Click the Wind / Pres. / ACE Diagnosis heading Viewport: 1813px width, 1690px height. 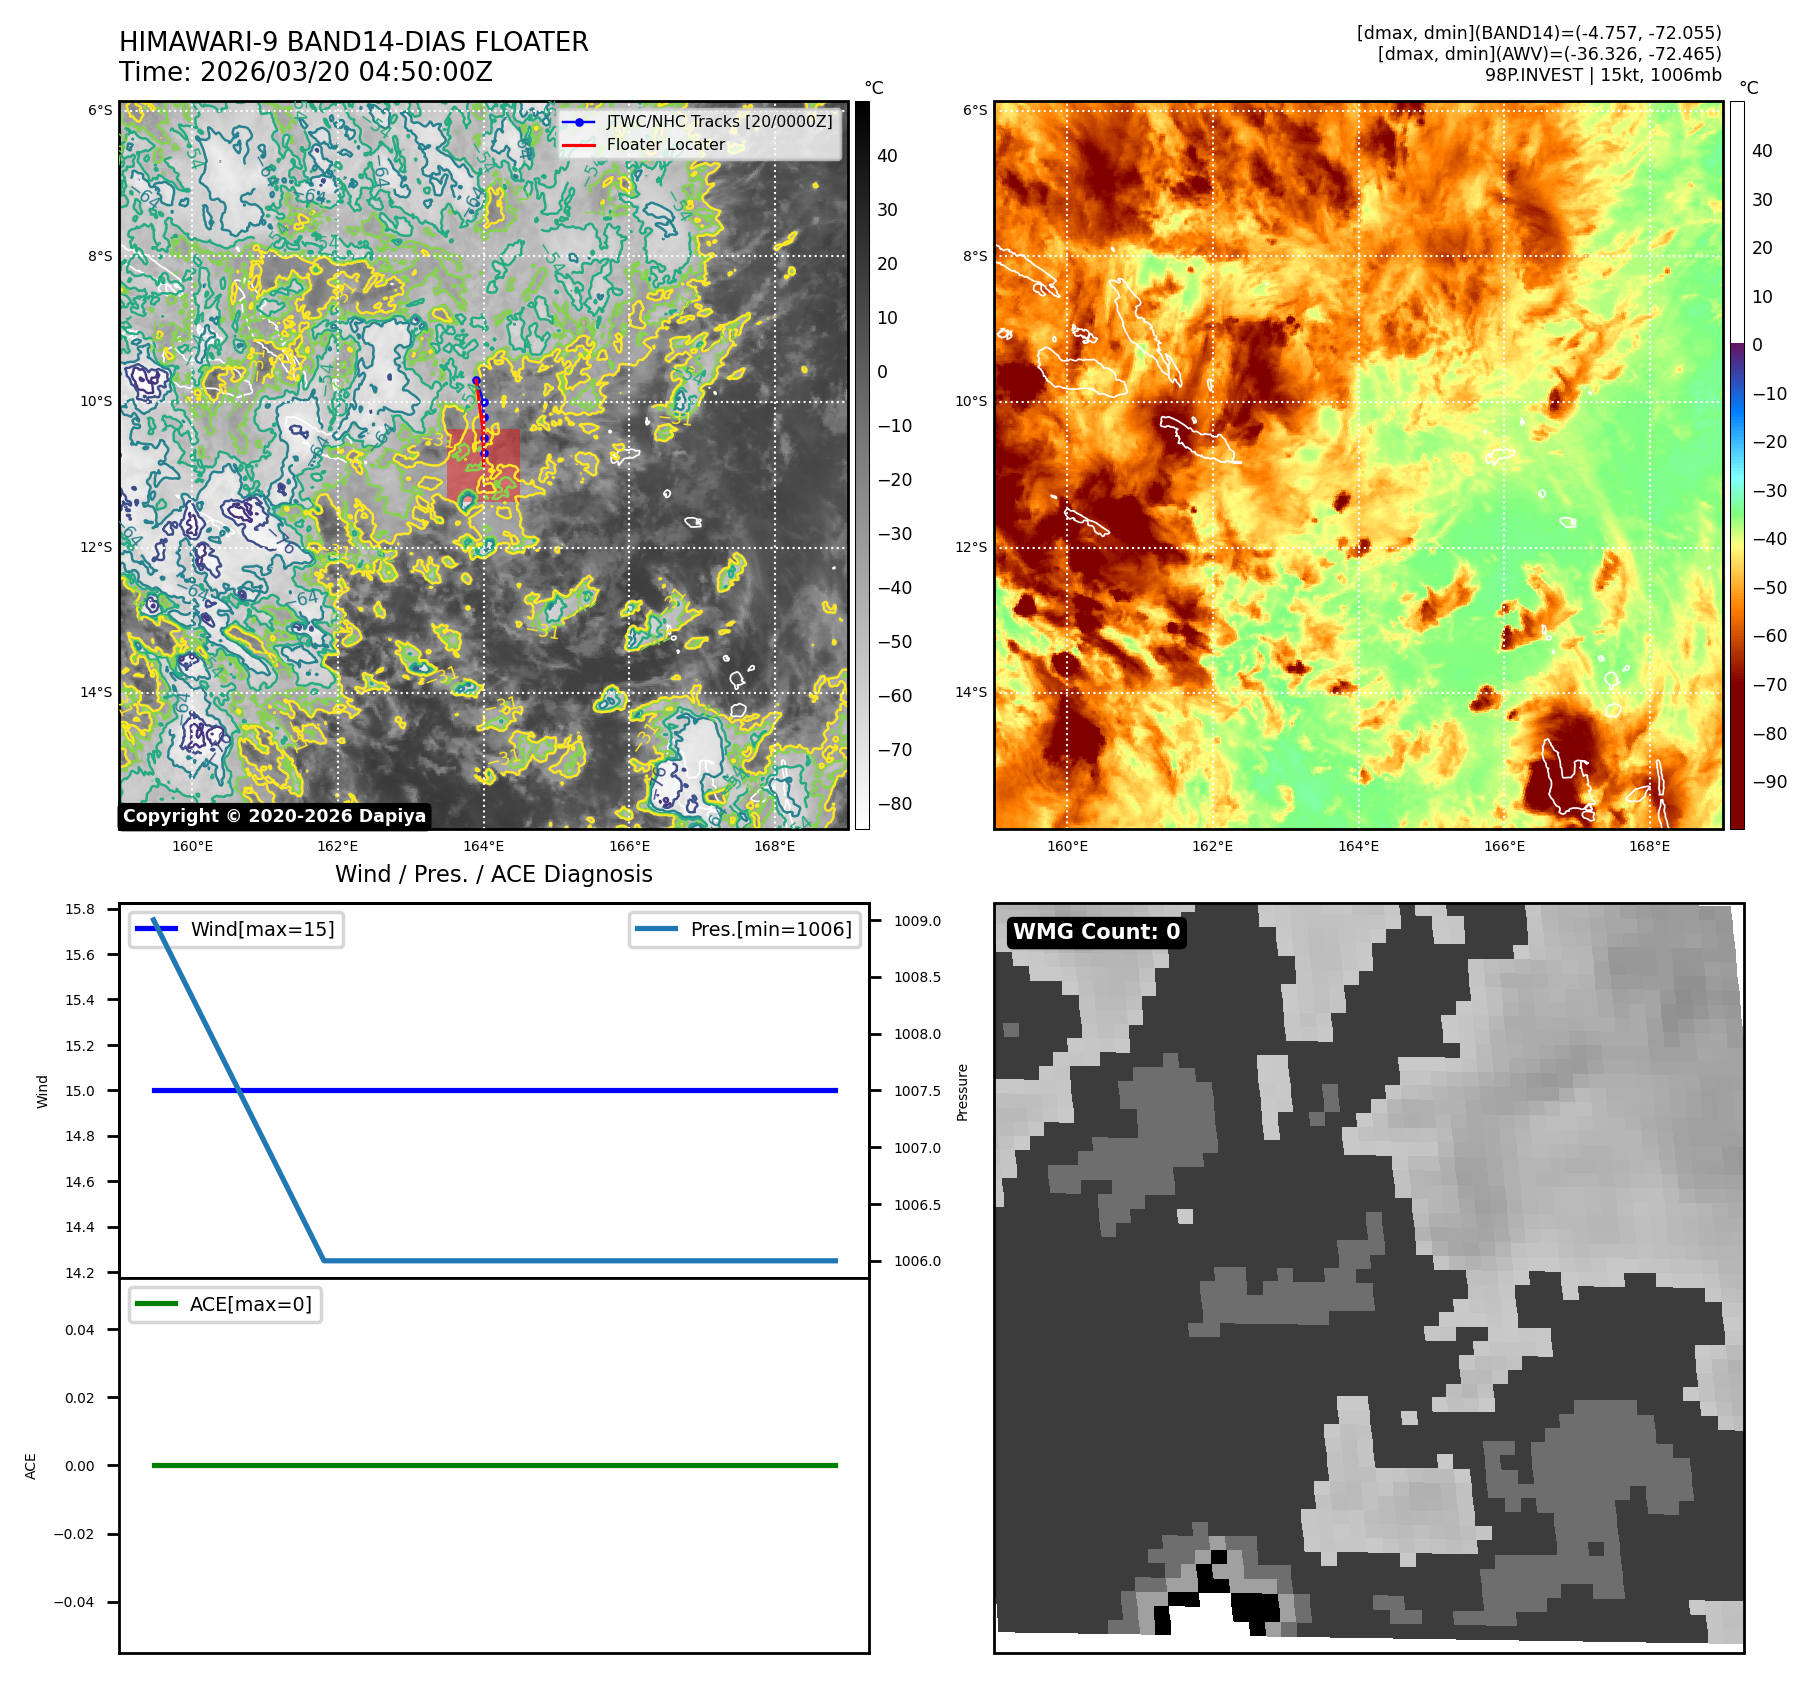coord(493,874)
